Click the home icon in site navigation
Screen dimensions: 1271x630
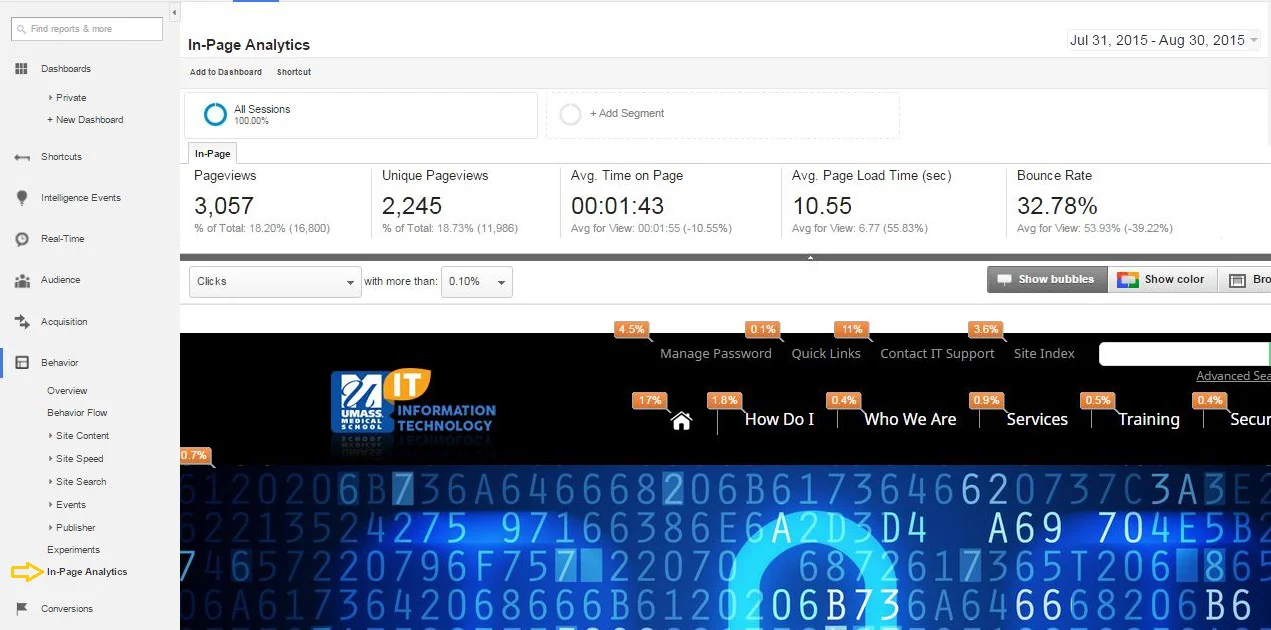681,421
